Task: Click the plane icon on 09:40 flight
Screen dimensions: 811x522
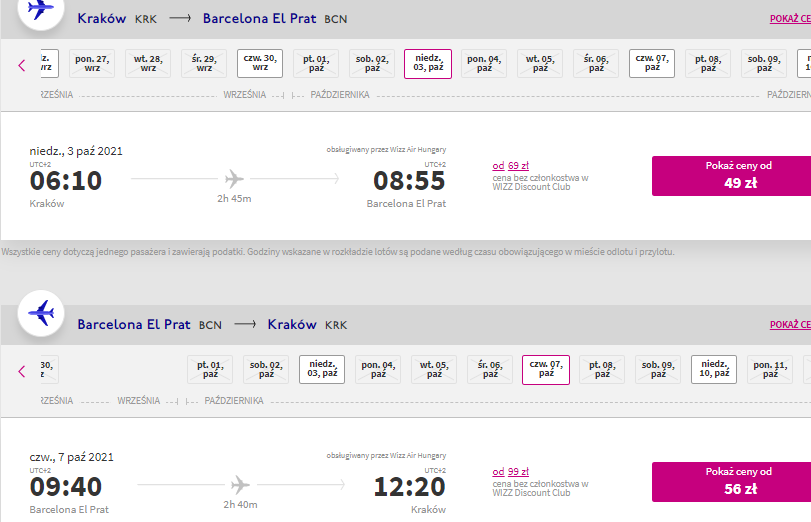Action: pyautogui.click(x=241, y=485)
